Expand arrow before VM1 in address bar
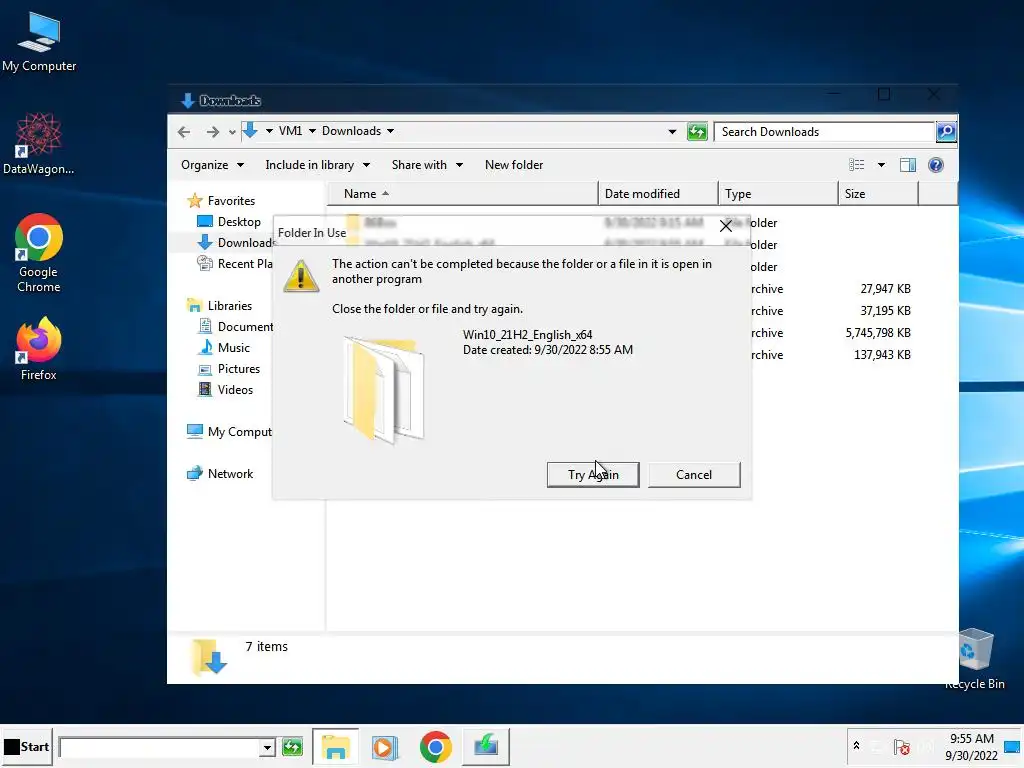Image resolution: width=1024 pixels, height=768 pixels. [269, 131]
